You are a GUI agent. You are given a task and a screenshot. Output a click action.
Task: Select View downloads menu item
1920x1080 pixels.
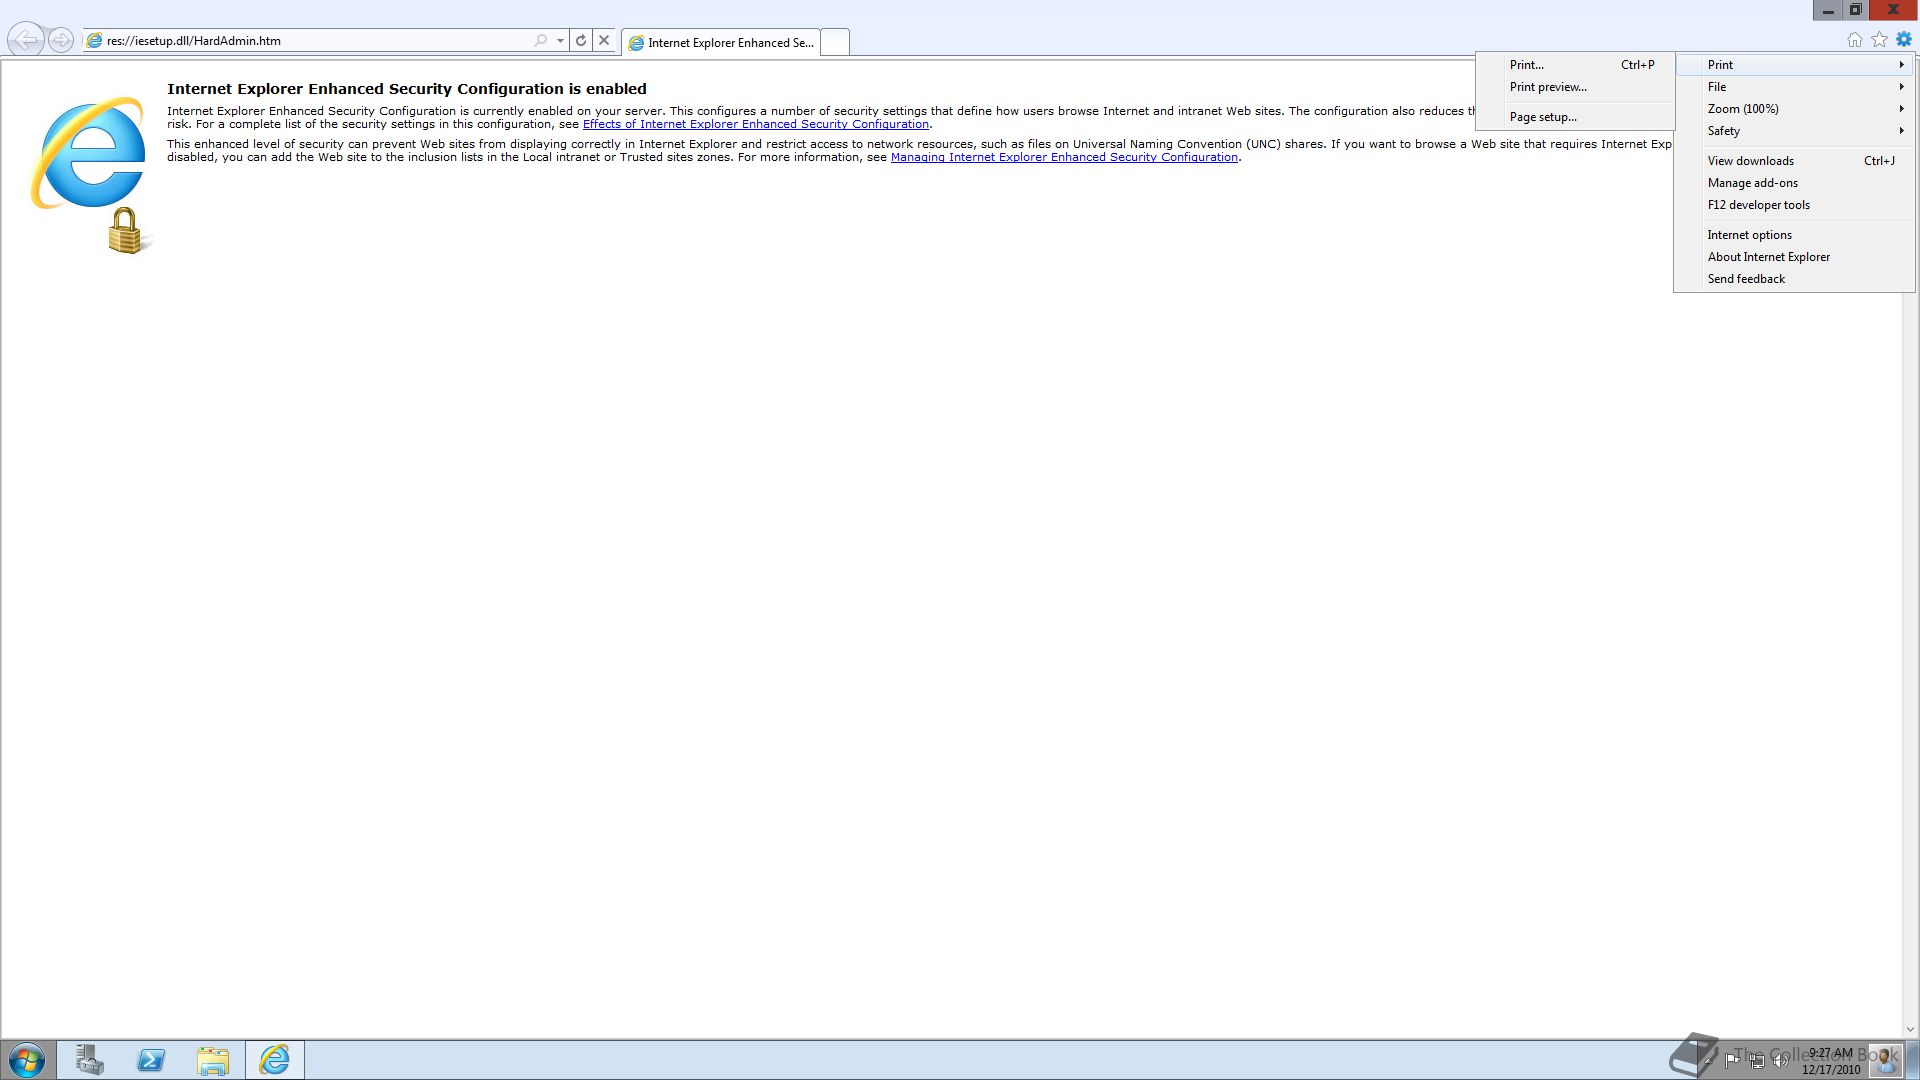1795,161
